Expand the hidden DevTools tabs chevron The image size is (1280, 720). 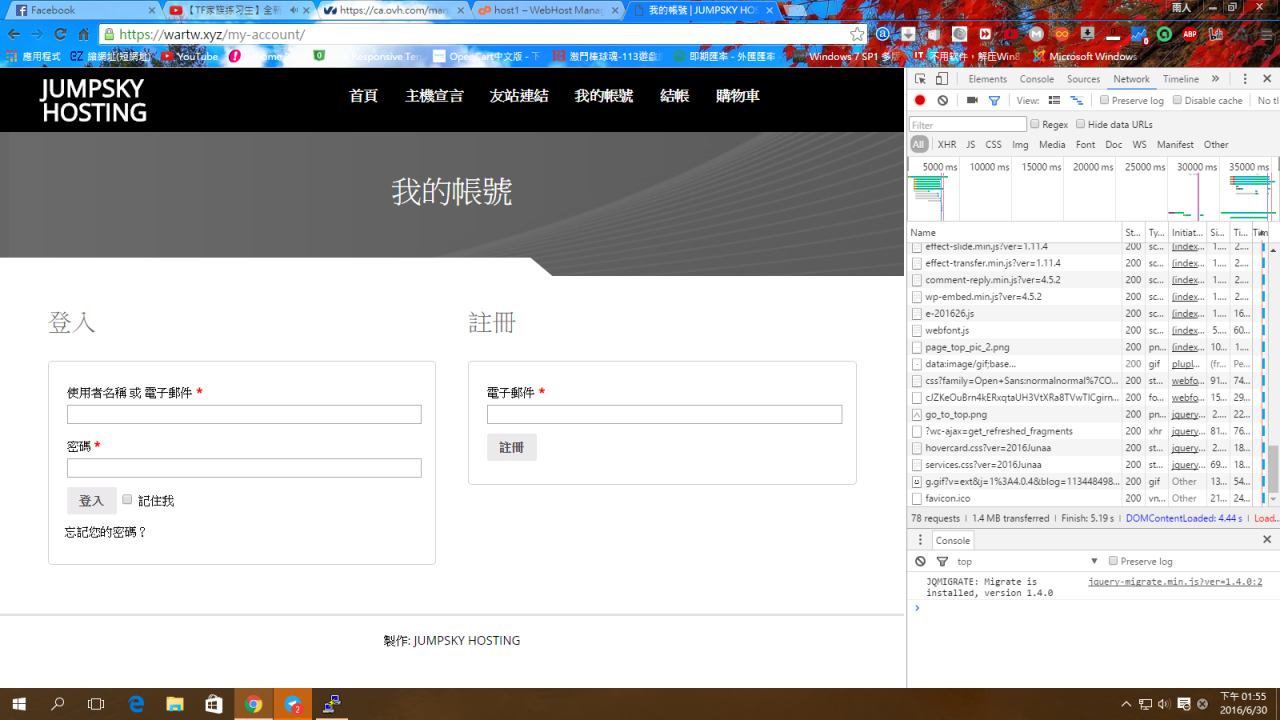tap(1215, 79)
